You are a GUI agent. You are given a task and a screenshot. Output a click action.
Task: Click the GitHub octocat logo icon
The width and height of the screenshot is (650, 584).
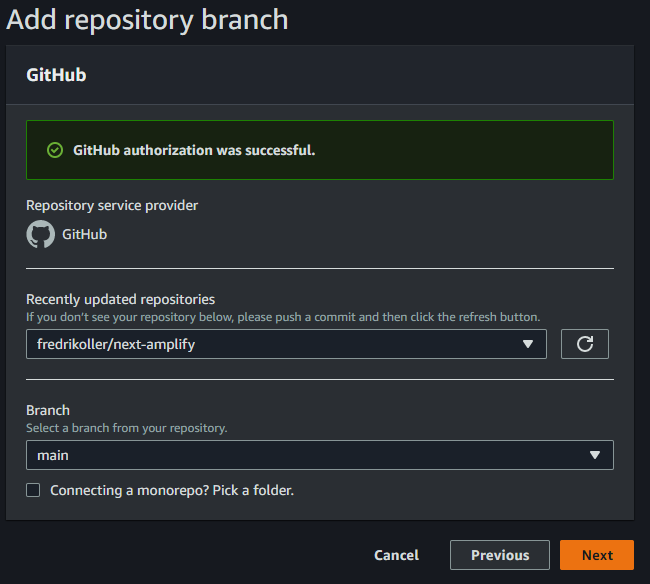41,234
